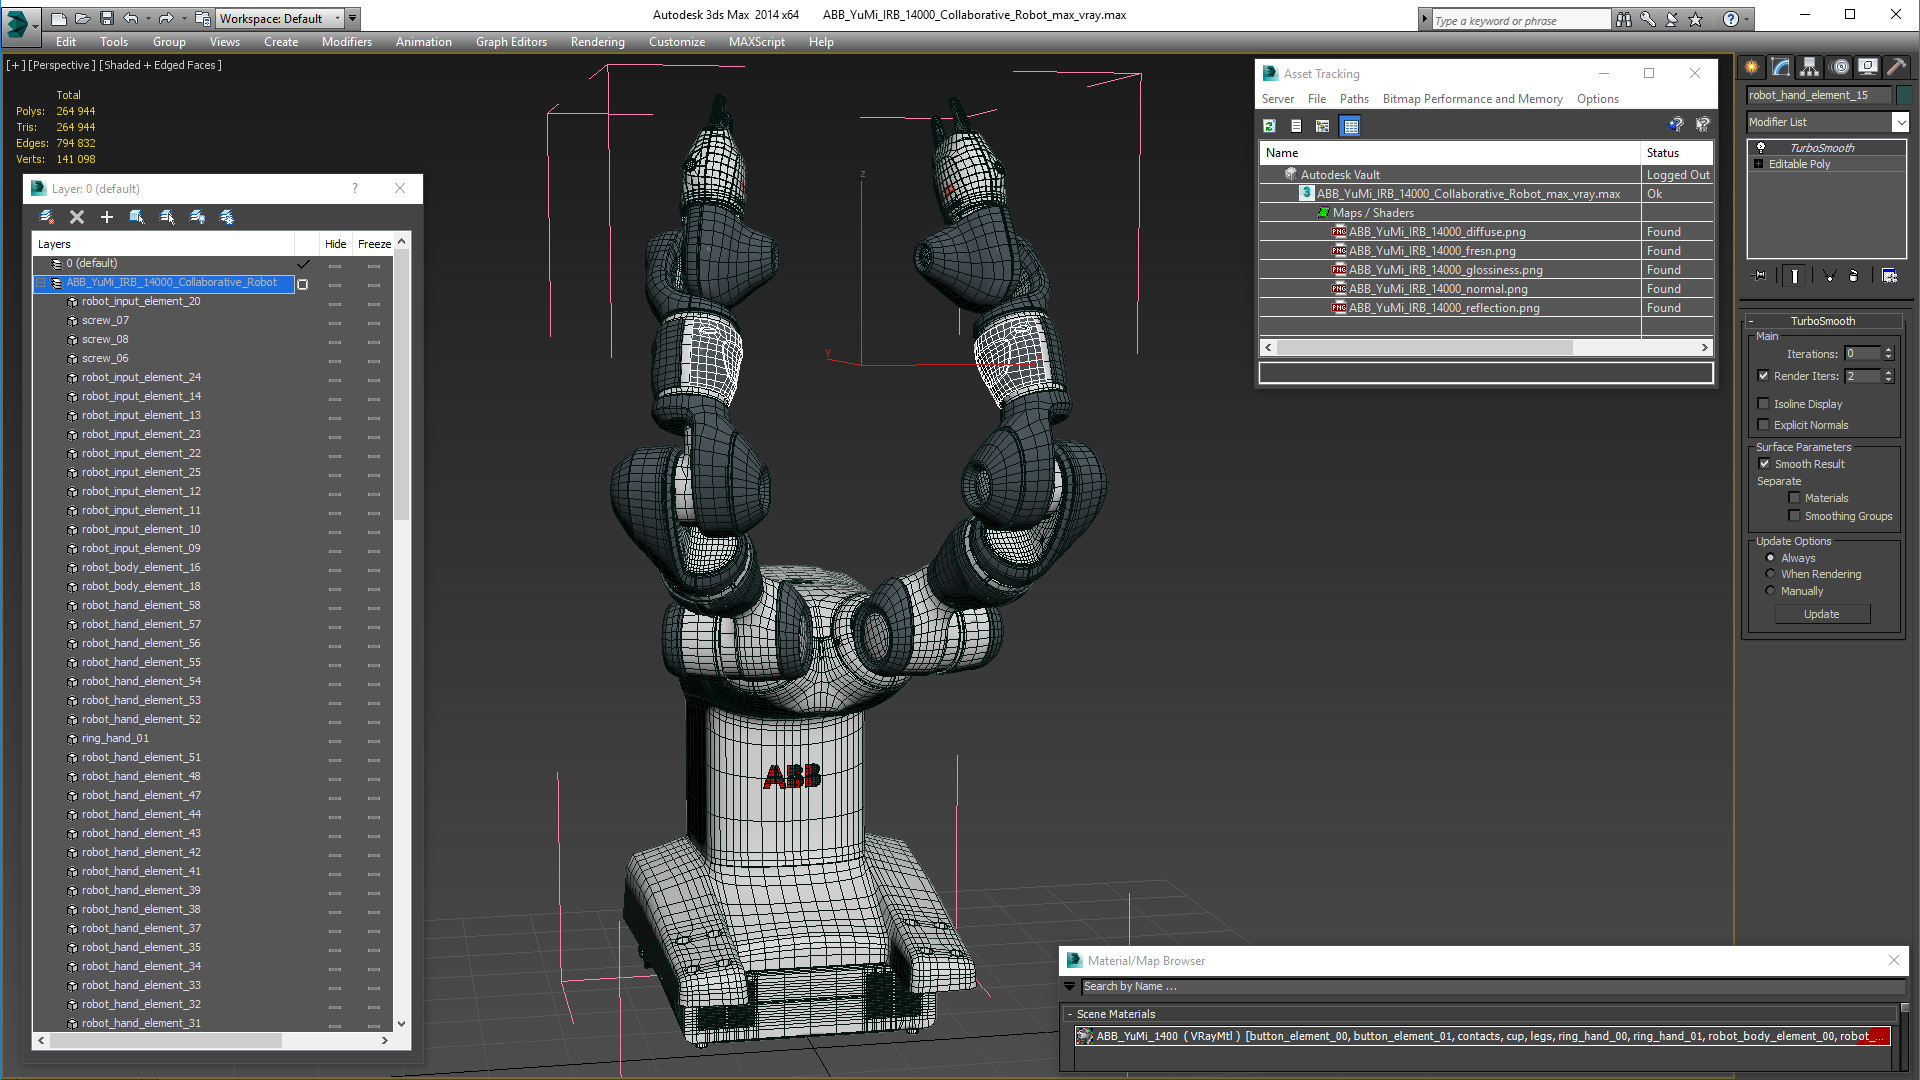
Task: Delete highlighted layer with the X icon
Action: [x=77, y=217]
